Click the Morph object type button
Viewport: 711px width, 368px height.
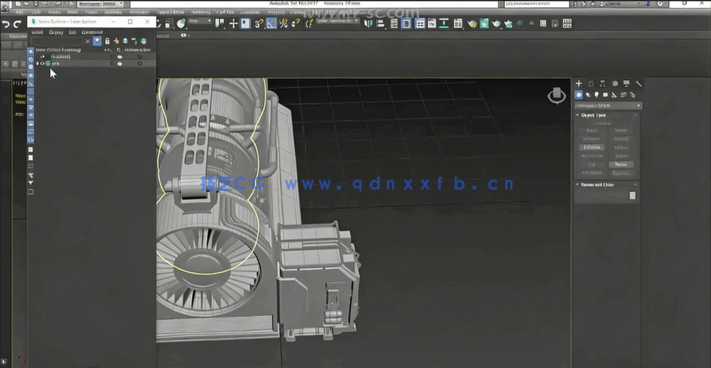(592, 131)
